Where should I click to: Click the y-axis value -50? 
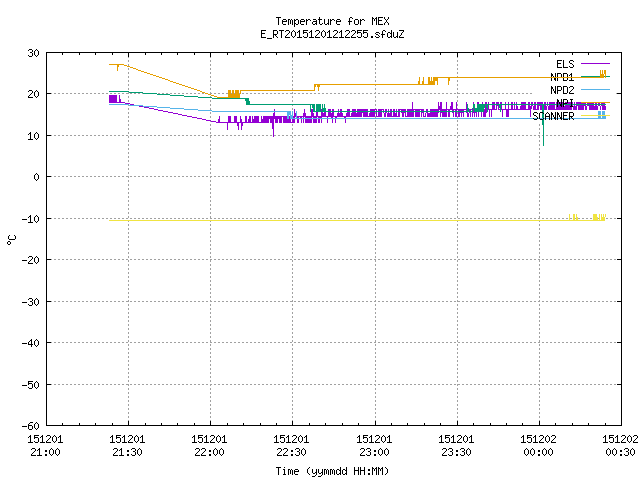pos(31,385)
